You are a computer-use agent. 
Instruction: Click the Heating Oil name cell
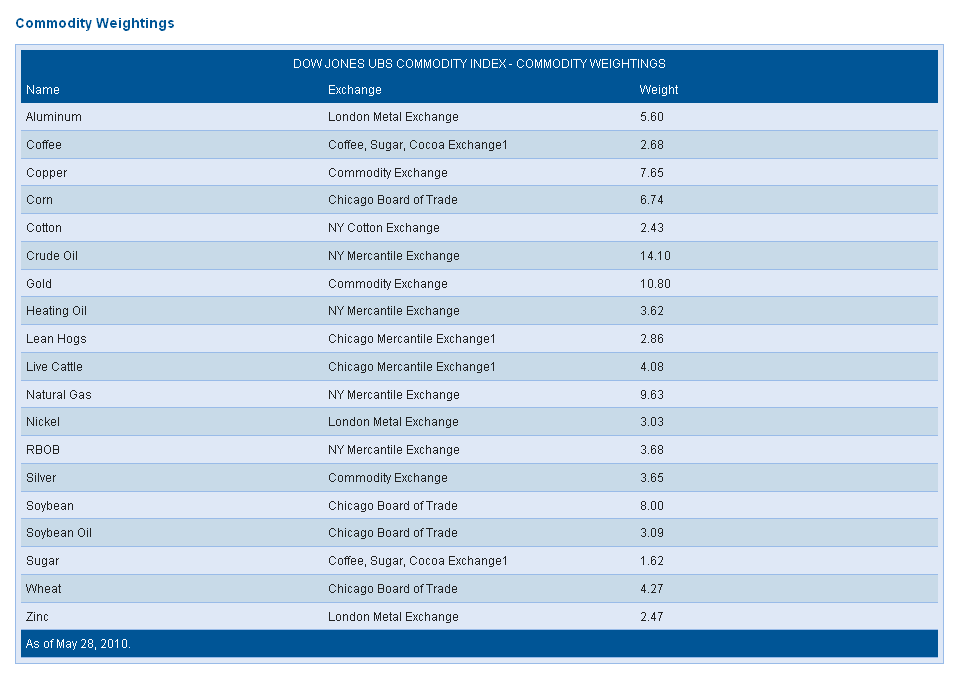pos(56,311)
